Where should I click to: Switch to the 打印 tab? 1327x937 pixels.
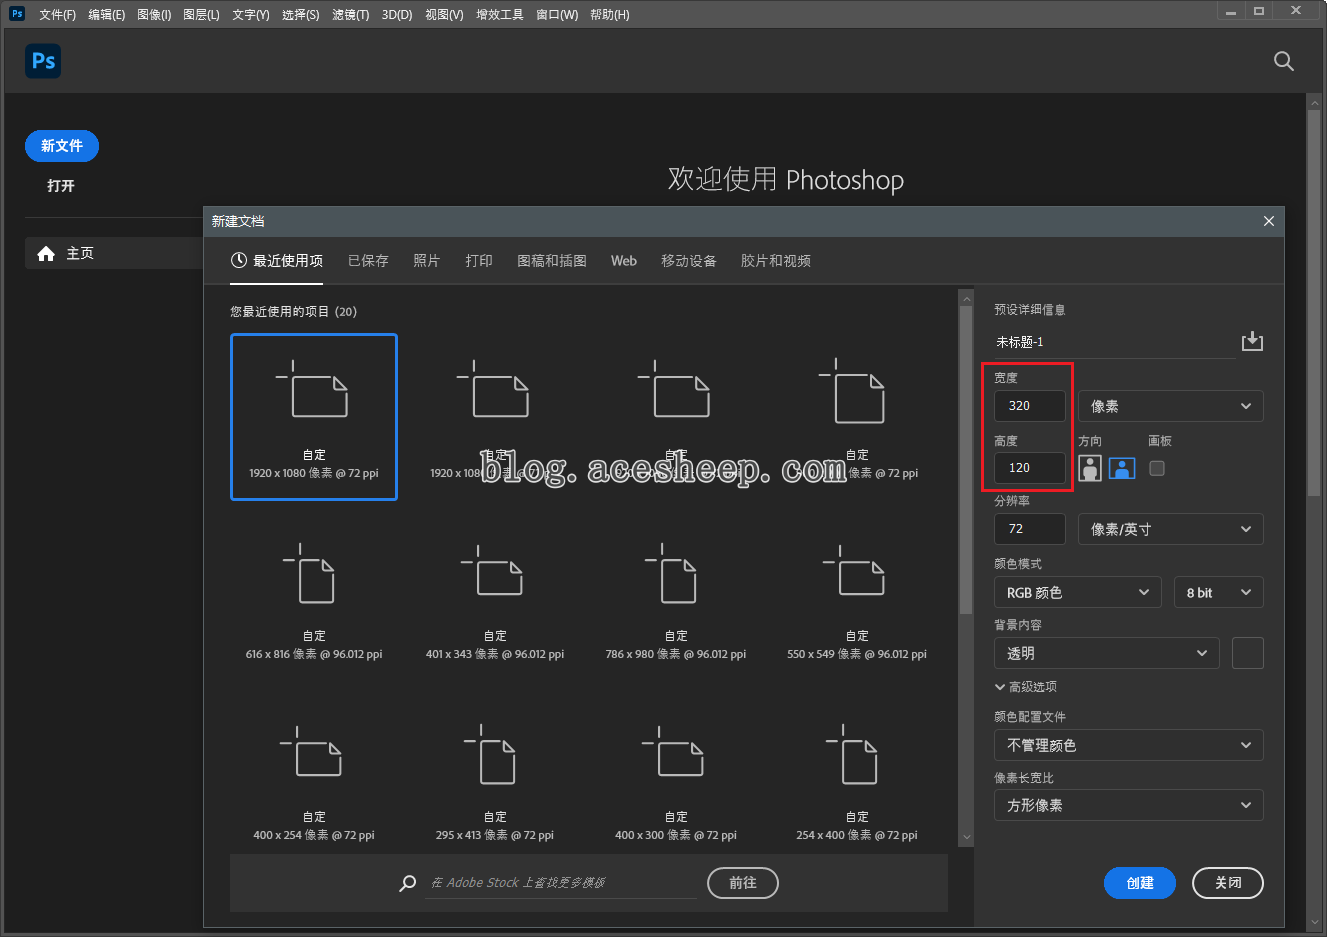[x=479, y=261]
